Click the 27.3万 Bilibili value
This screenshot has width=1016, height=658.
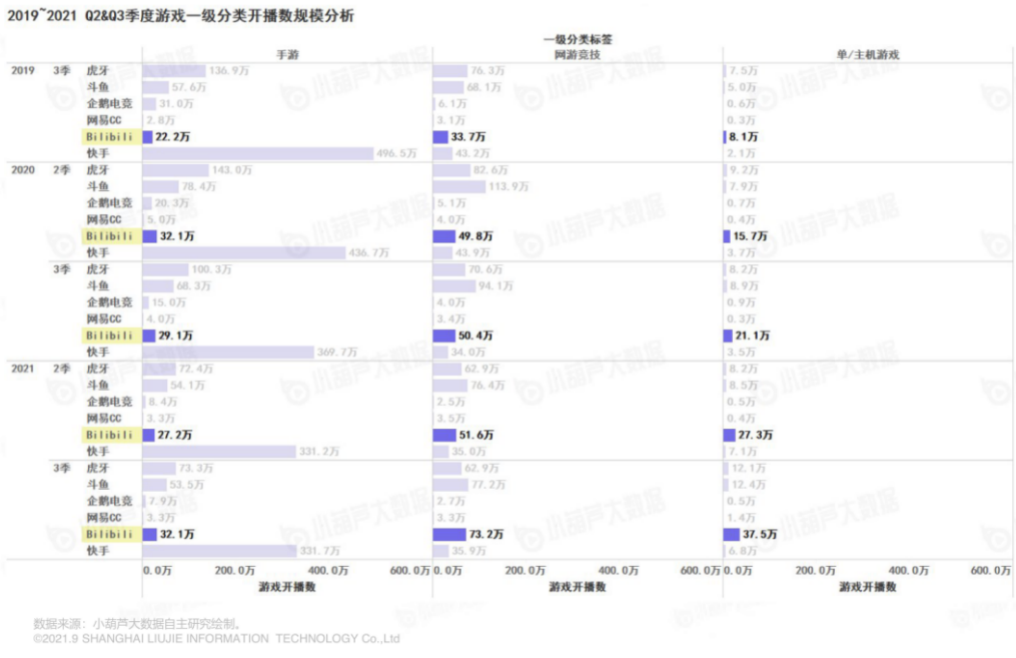pos(756,435)
